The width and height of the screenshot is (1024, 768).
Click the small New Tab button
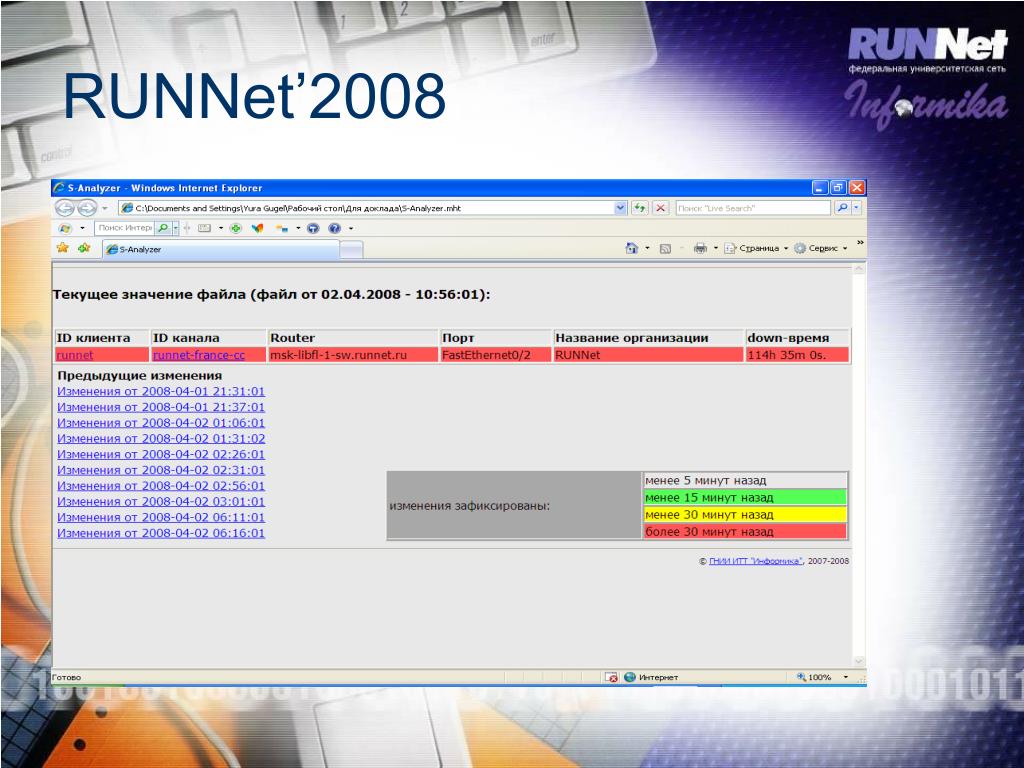click(351, 250)
